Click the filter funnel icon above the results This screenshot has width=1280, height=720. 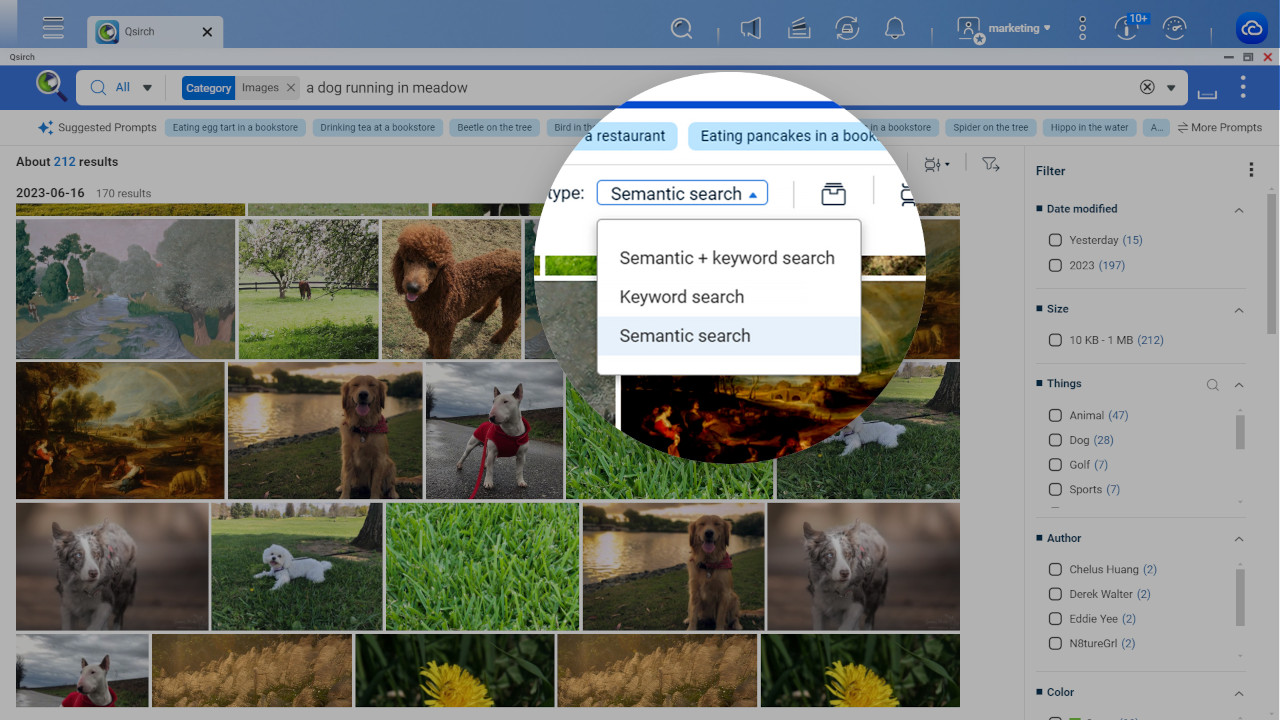tap(990, 164)
